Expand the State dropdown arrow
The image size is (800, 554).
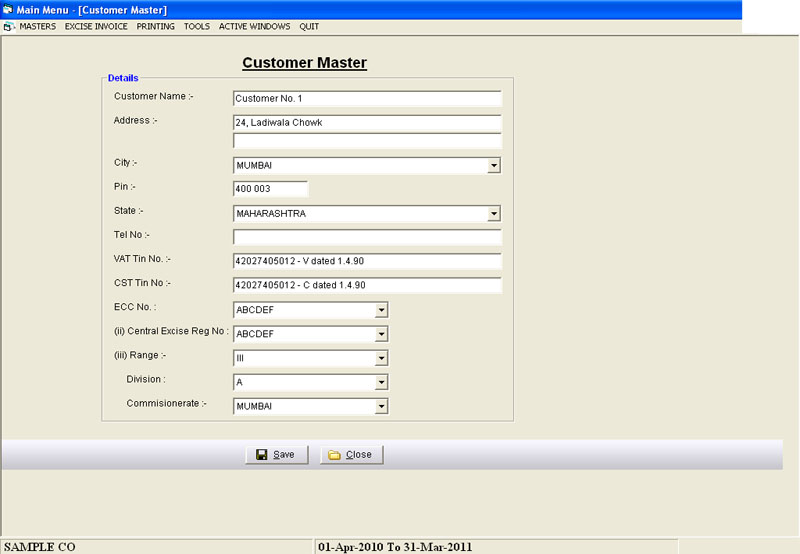click(x=493, y=213)
